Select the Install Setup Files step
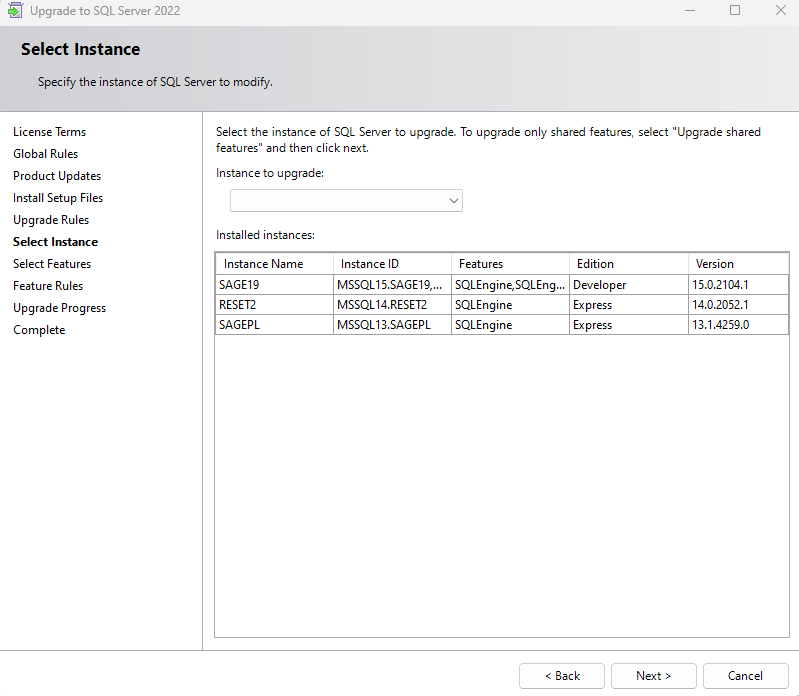 coord(58,198)
